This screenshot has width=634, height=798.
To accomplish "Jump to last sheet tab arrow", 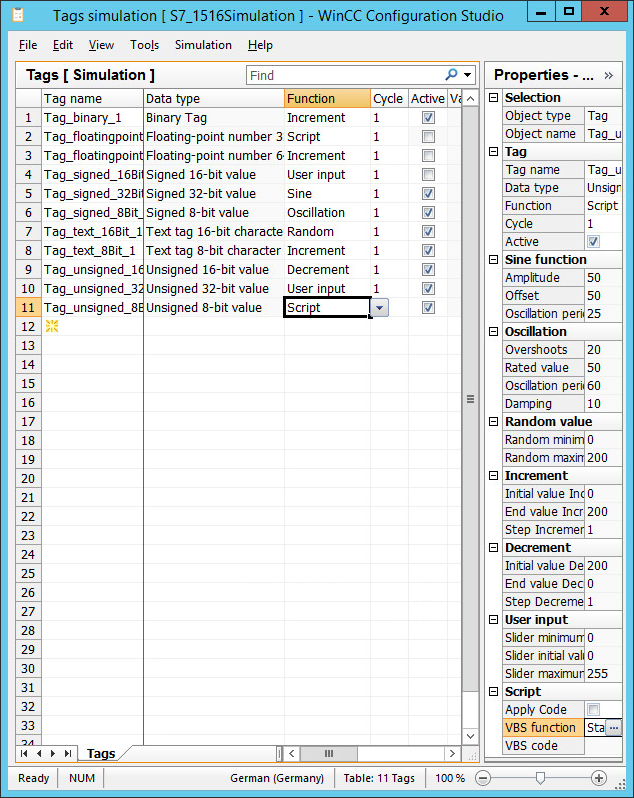I will [x=68, y=753].
